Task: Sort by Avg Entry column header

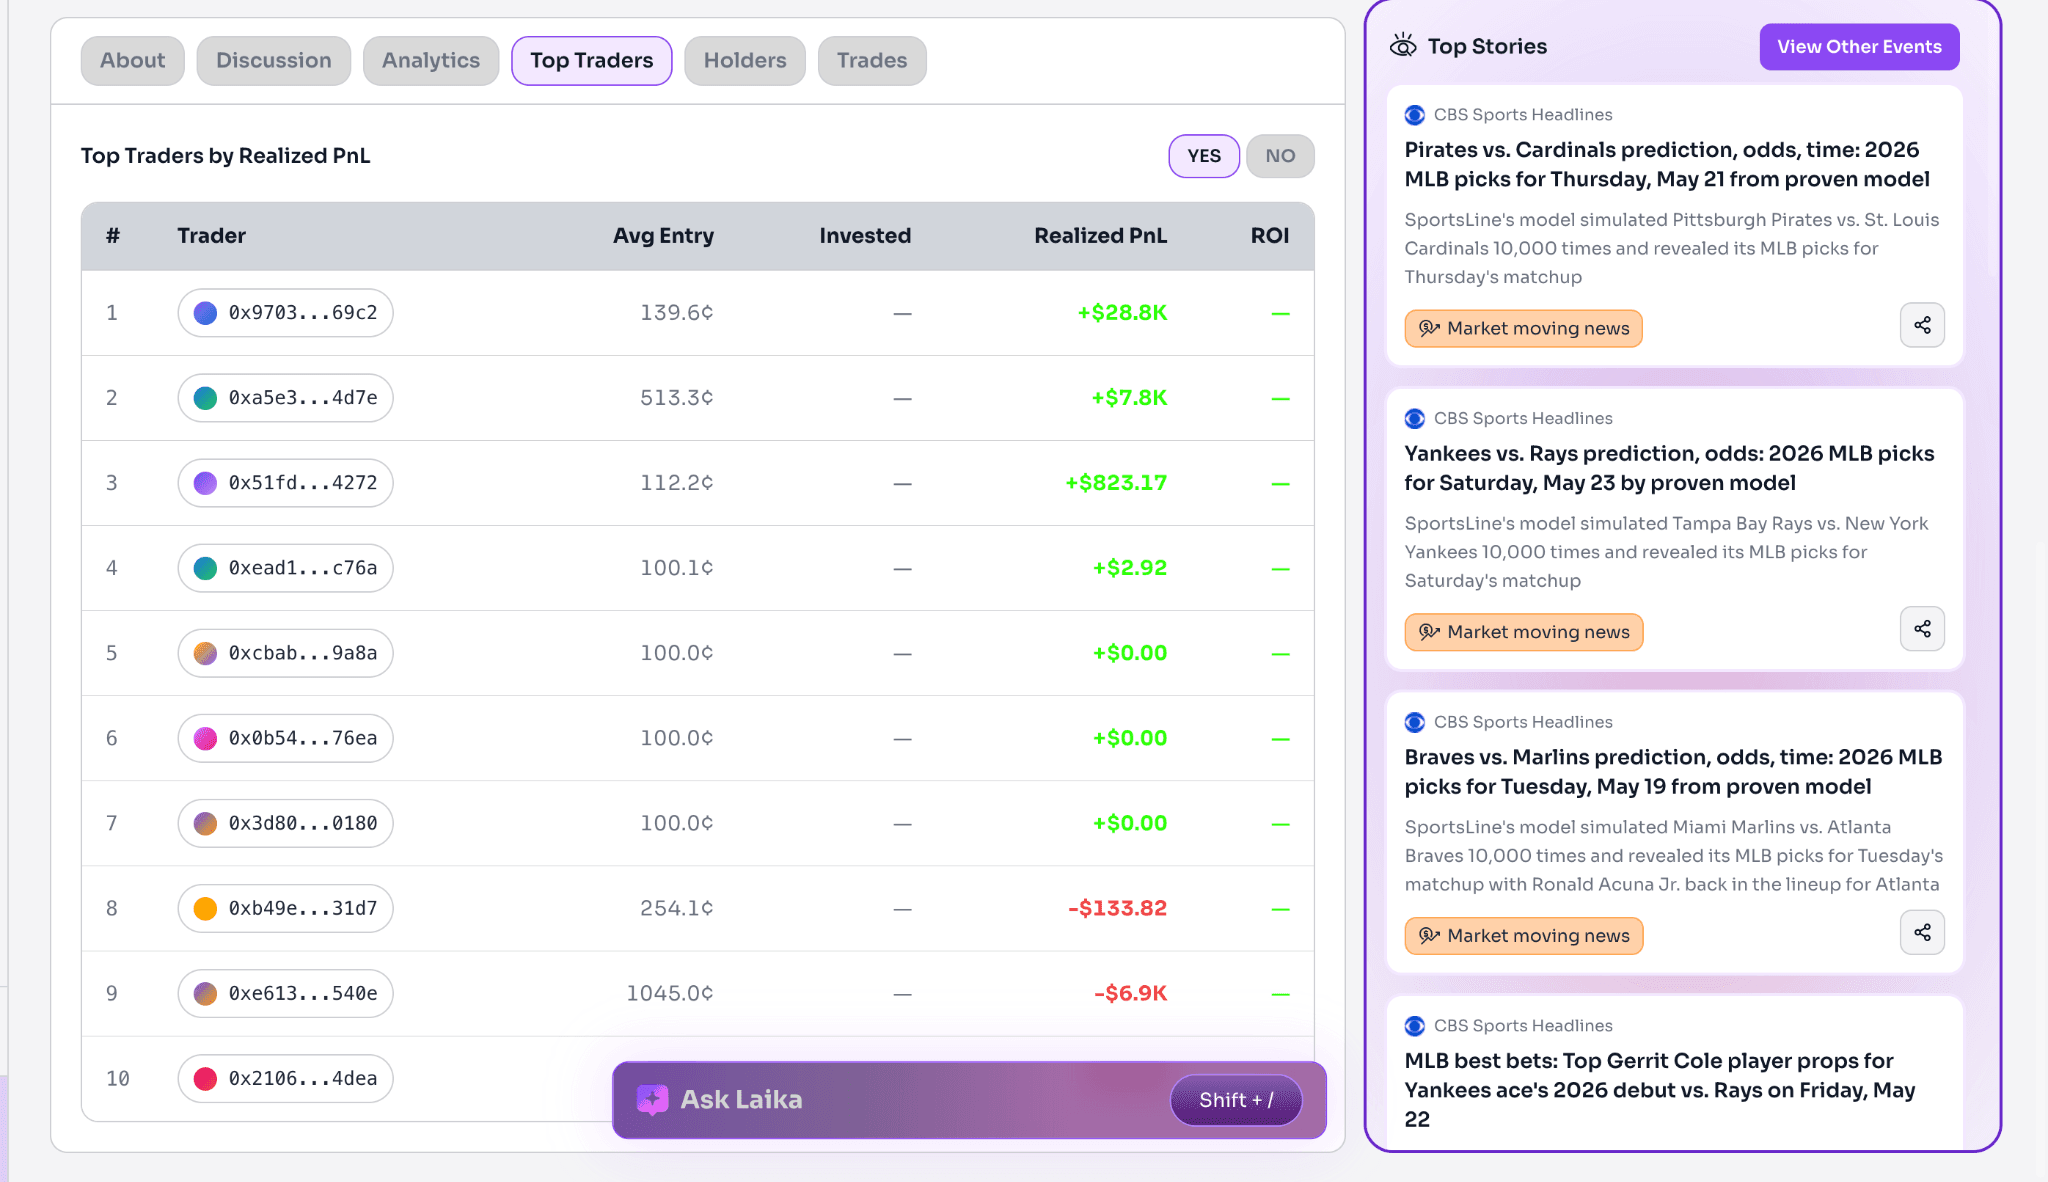Action: tap(663, 236)
